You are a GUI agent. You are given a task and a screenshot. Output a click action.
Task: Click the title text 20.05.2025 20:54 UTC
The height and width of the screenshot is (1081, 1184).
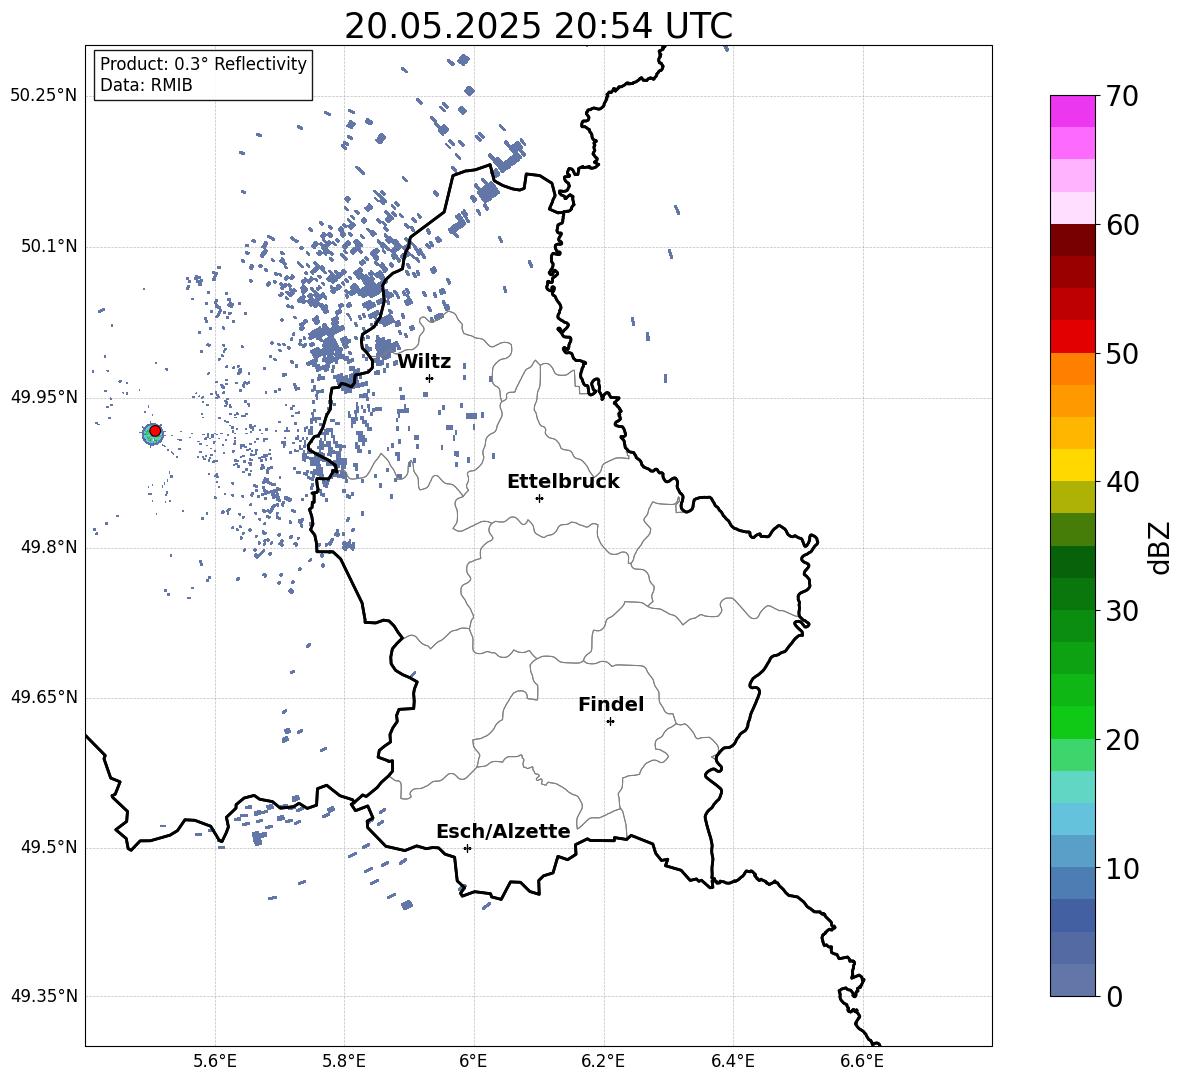[538, 26]
